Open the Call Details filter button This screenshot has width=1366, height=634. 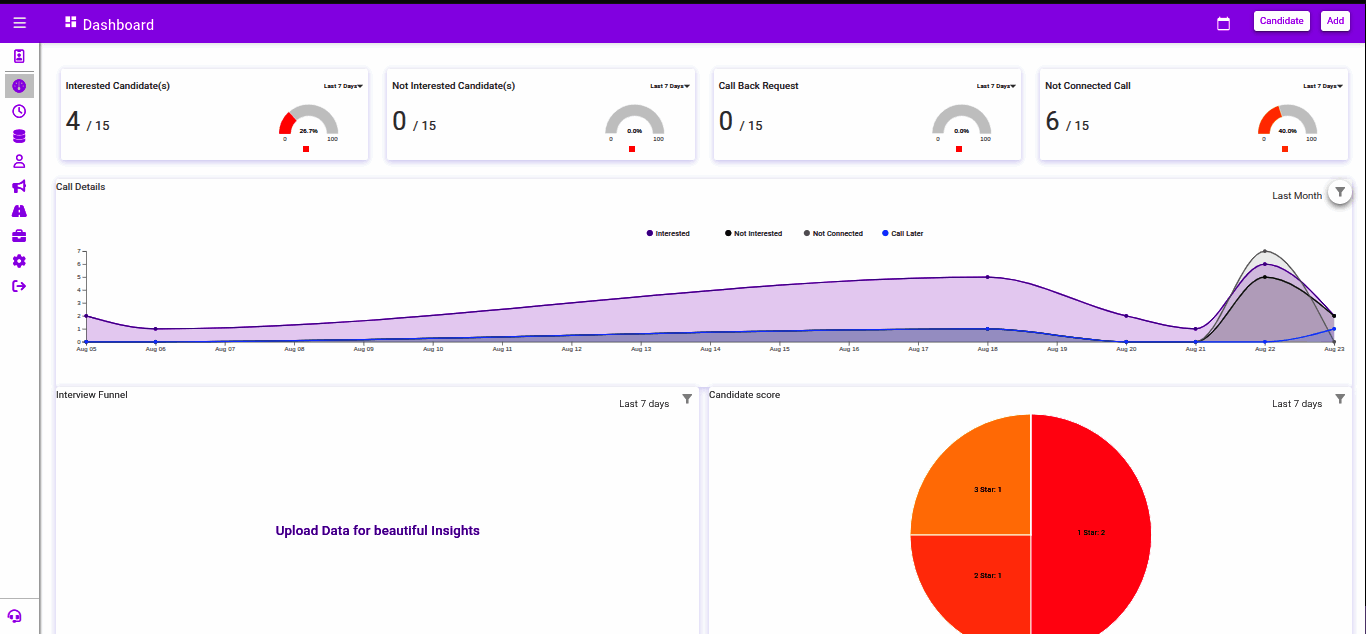coord(1340,192)
